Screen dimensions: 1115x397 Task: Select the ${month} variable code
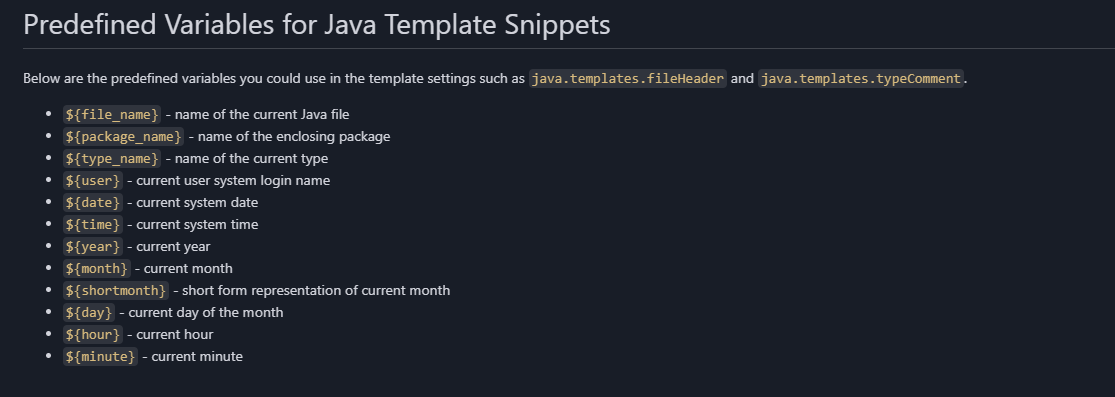coord(97,269)
